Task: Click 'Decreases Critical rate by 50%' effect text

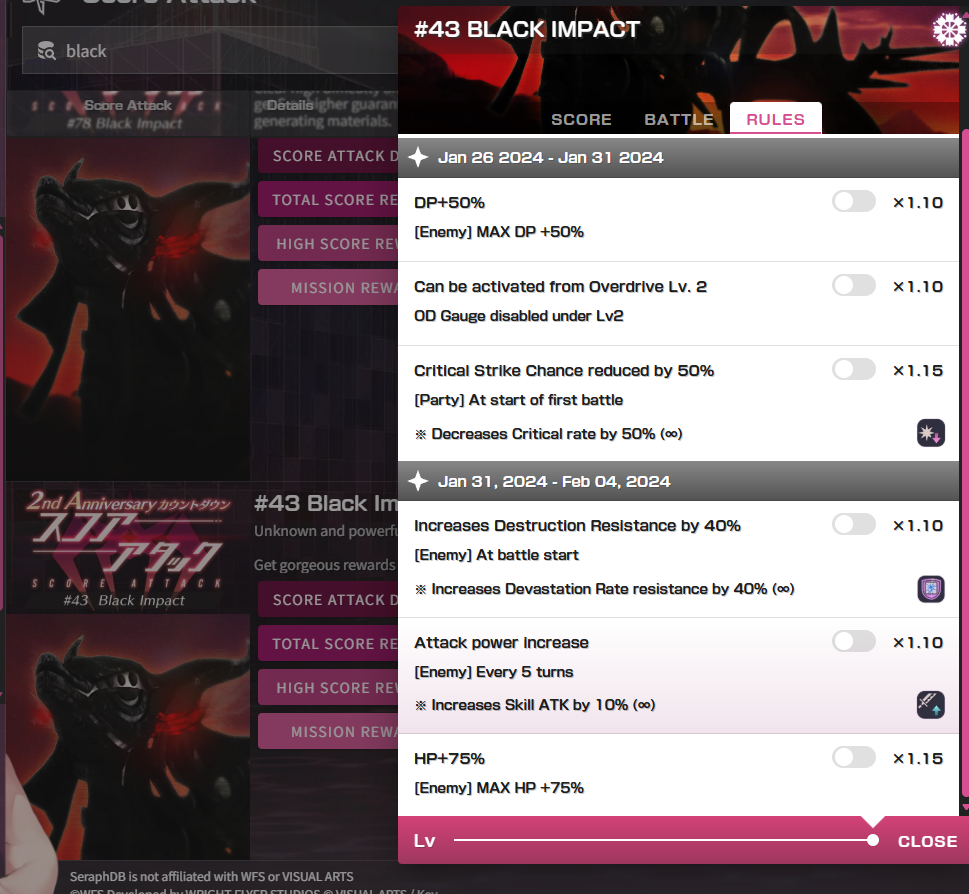Action: [x=556, y=434]
